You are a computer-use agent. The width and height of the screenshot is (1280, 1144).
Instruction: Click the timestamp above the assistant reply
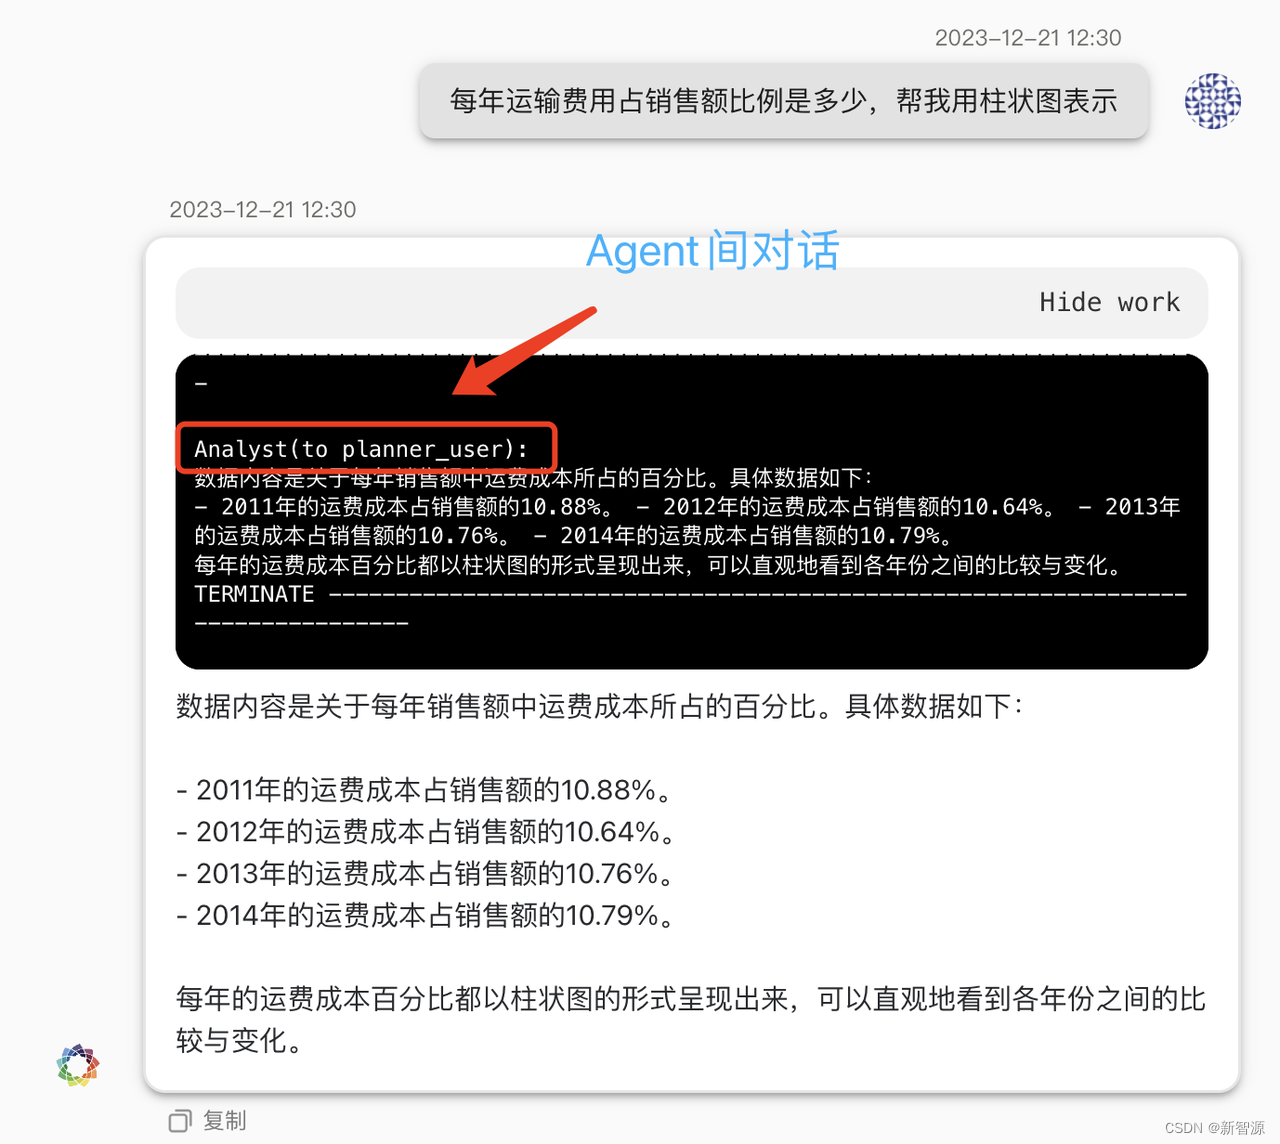[x=263, y=210]
